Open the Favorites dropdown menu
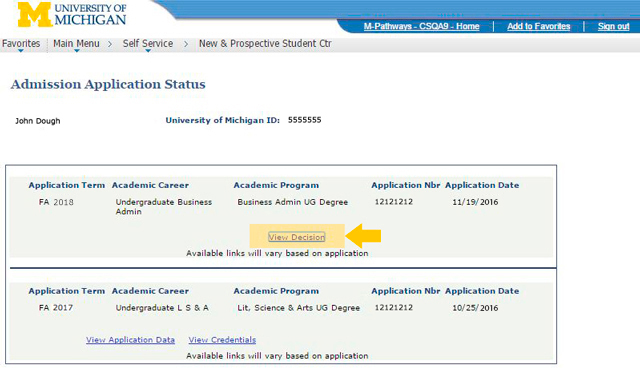This screenshot has width=640, height=368. pyautogui.click(x=21, y=44)
